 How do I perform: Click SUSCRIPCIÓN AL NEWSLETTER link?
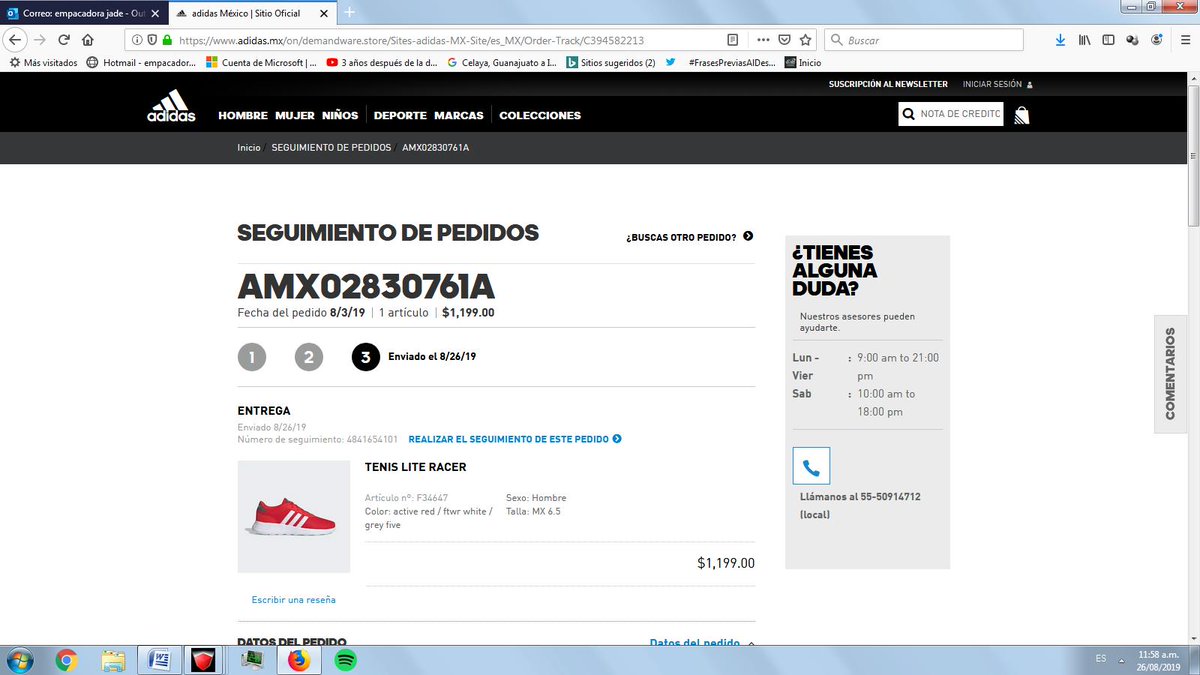coord(888,84)
